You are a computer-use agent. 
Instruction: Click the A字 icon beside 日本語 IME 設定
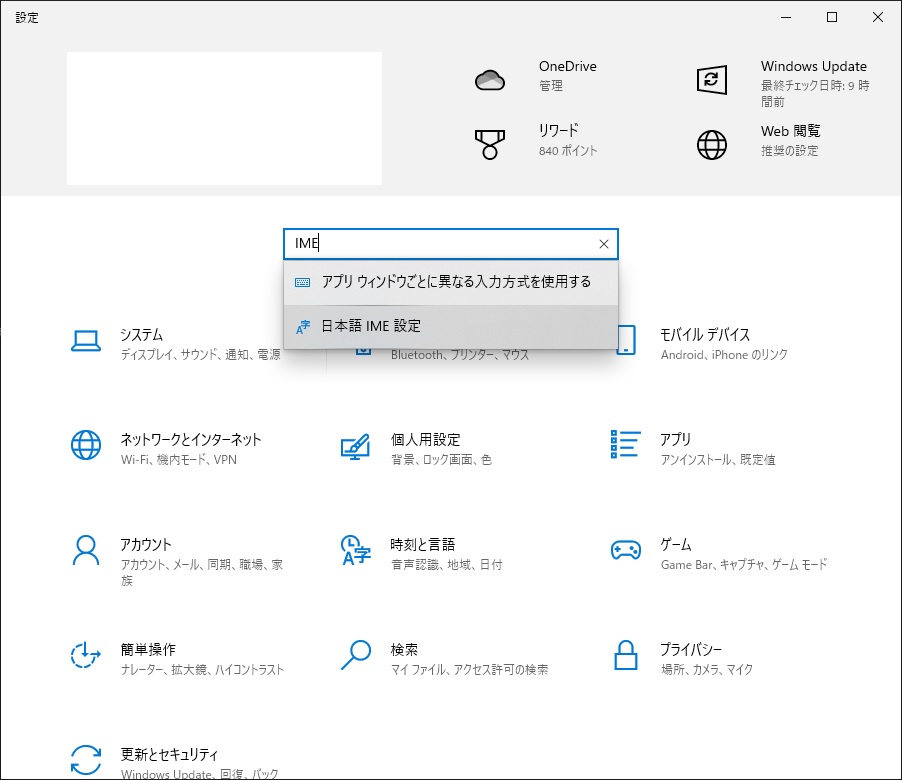point(303,327)
